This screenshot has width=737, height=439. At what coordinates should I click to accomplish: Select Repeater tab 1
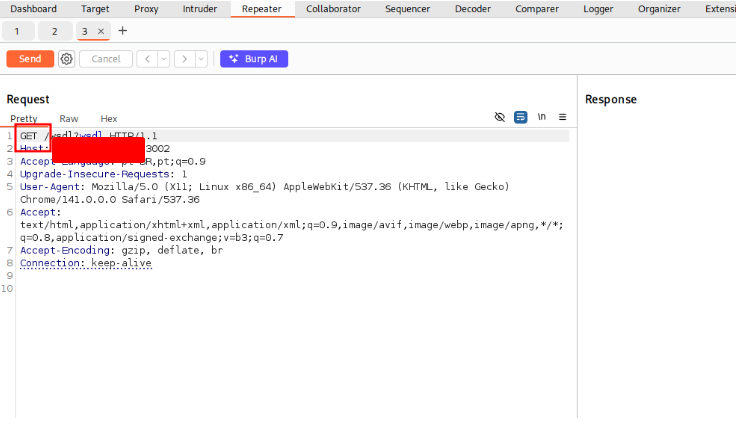pyautogui.click(x=17, y=32)
